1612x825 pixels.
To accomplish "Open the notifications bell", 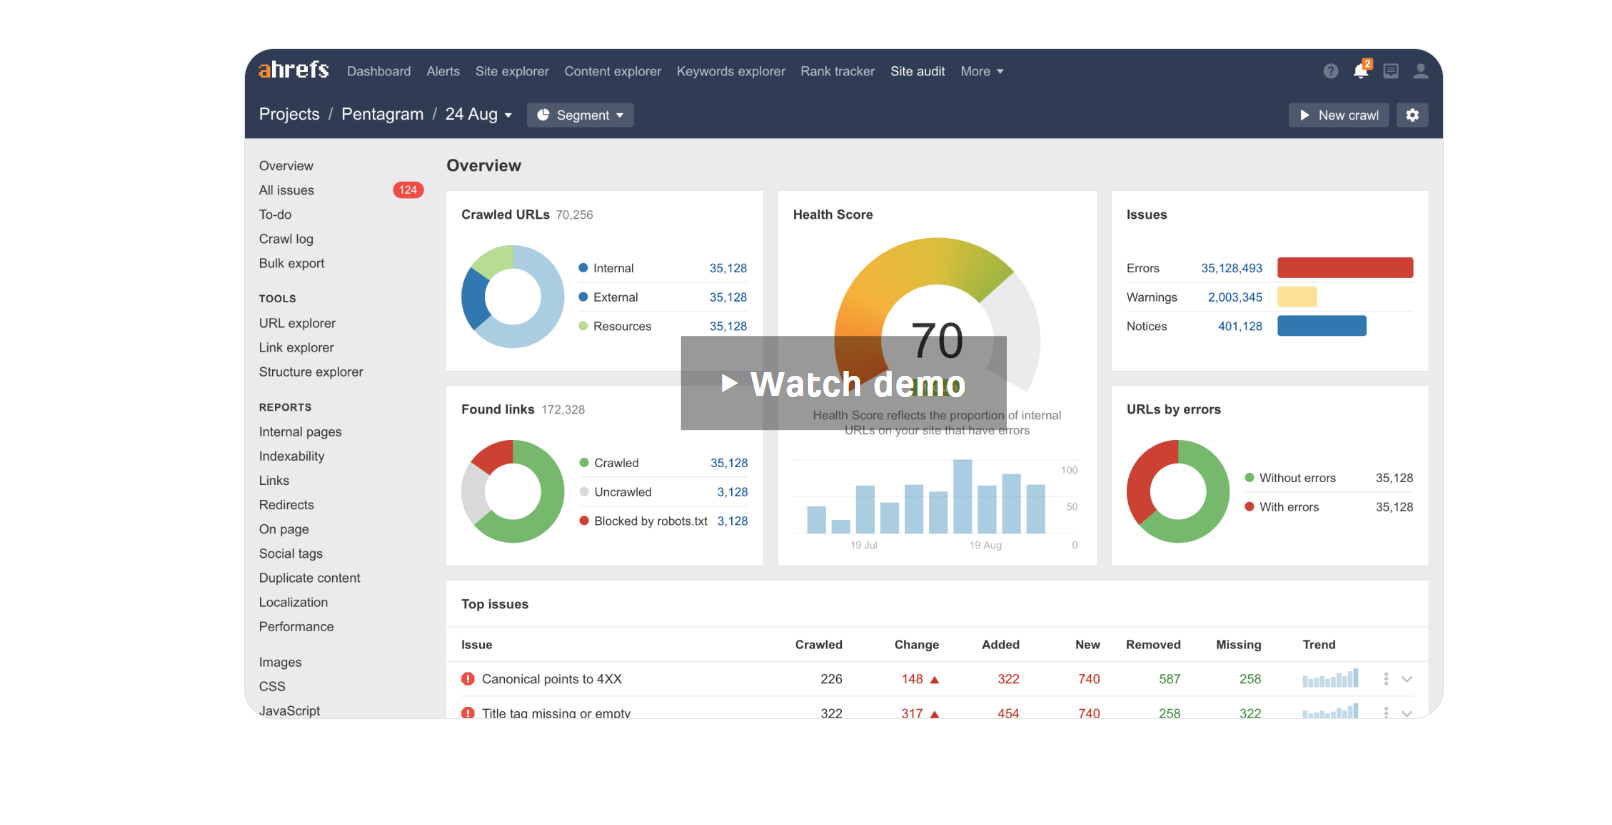I will coord(1361,70).
